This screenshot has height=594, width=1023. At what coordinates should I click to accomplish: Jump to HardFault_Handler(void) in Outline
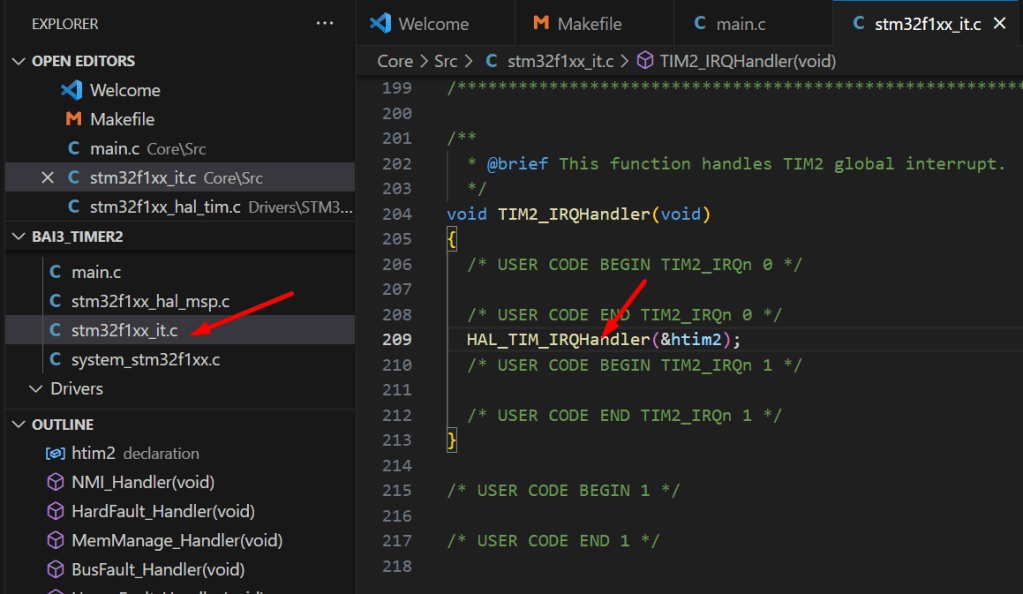point(162,511)
